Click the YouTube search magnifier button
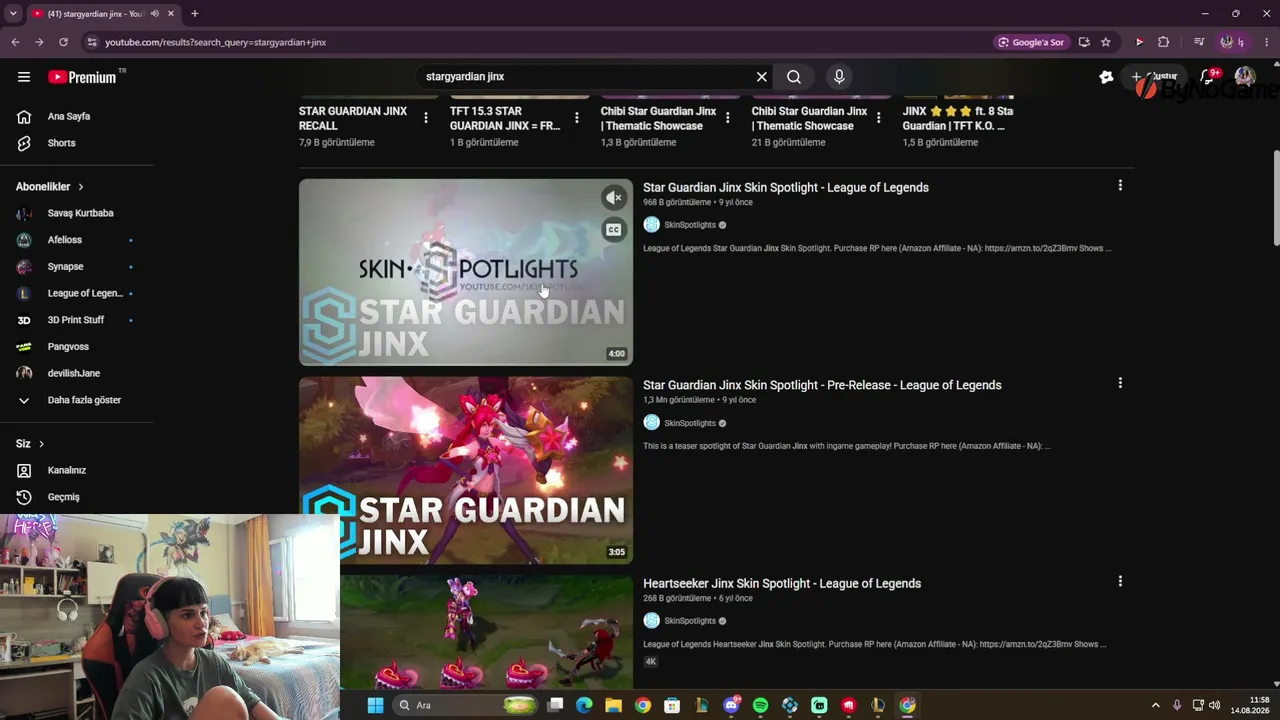 click(x=794, y=77)
